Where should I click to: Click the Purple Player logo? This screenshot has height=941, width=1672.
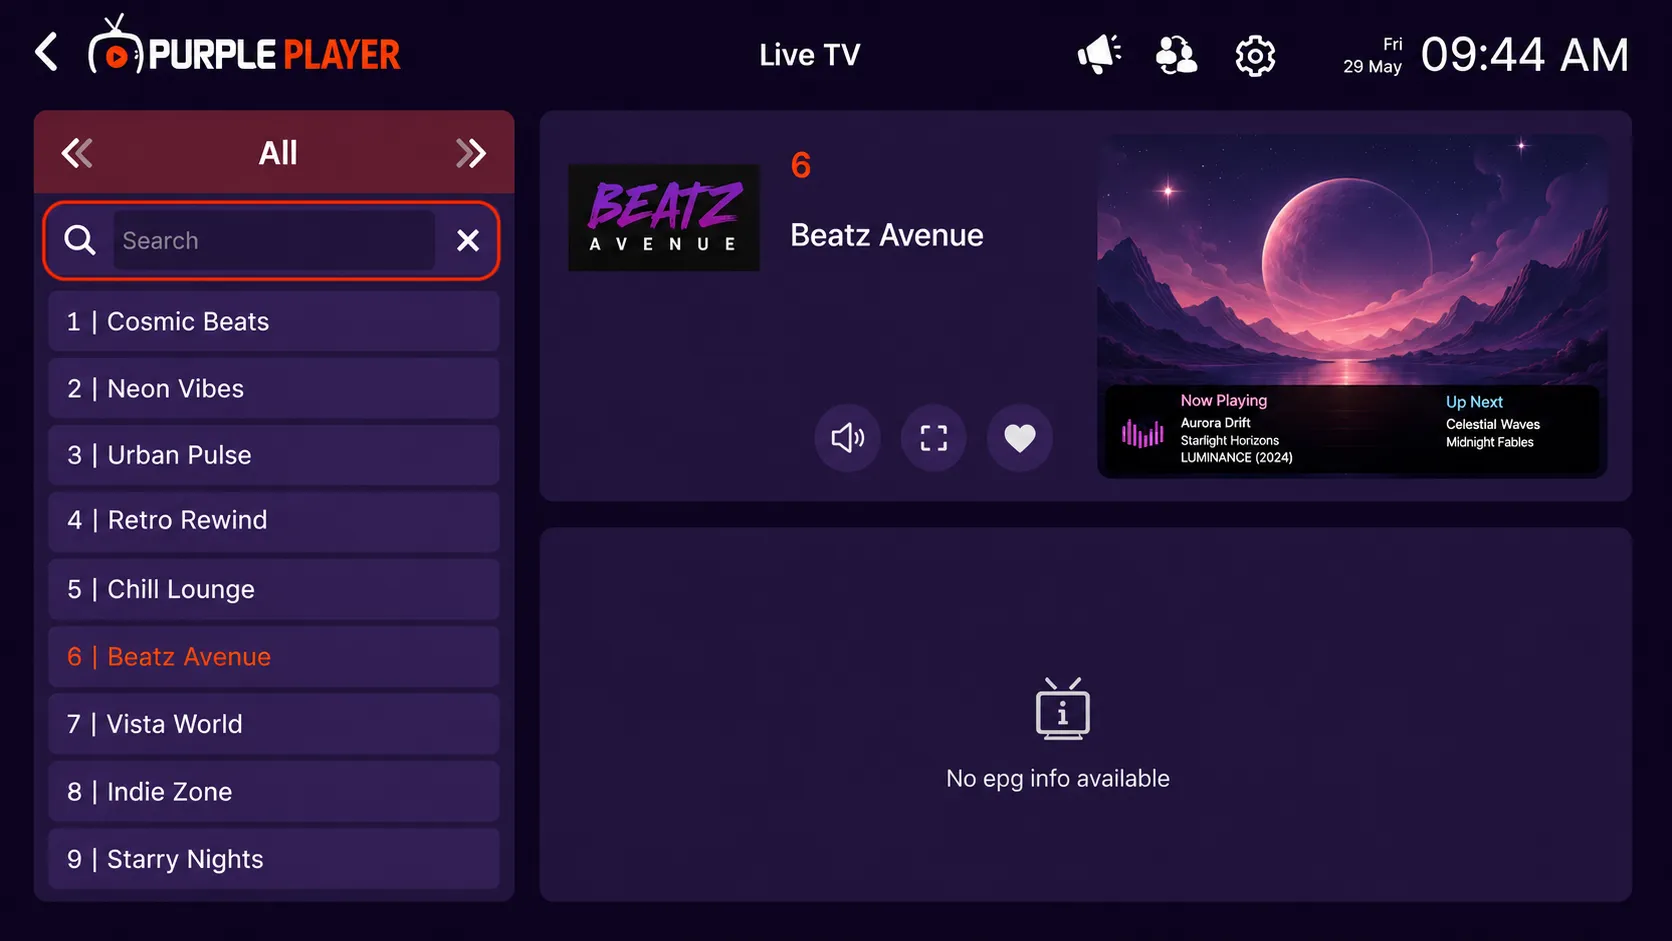[x=244, y=46]
